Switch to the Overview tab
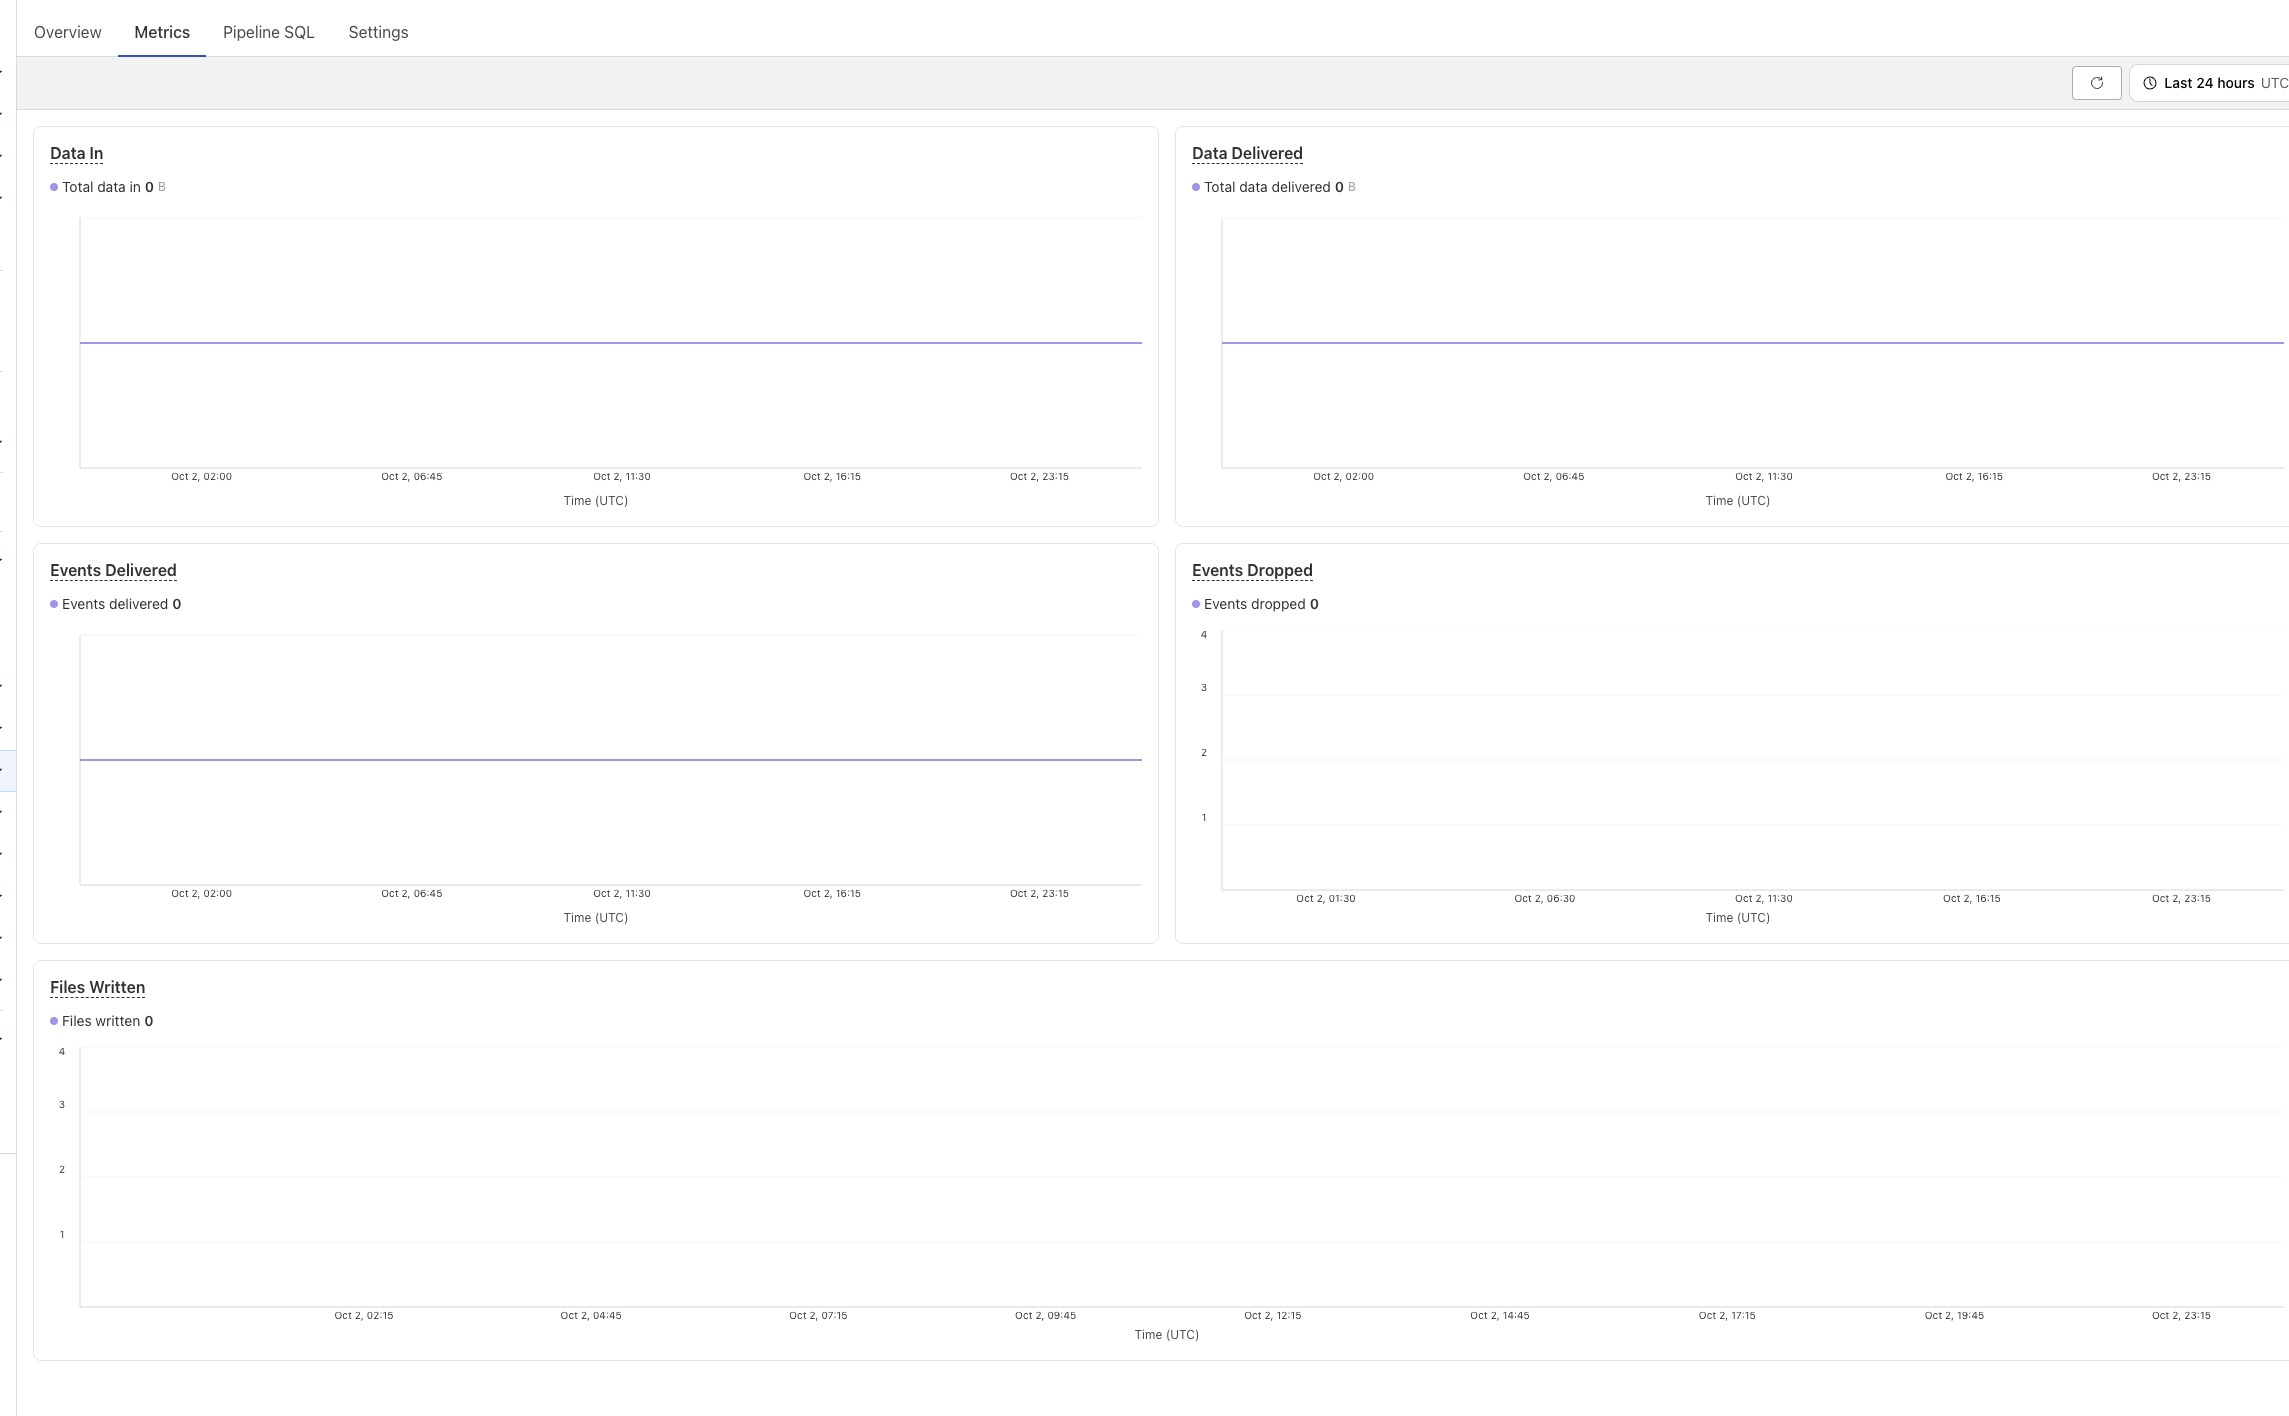This screenshot has width=2289, height=1416. click(67, 32)
